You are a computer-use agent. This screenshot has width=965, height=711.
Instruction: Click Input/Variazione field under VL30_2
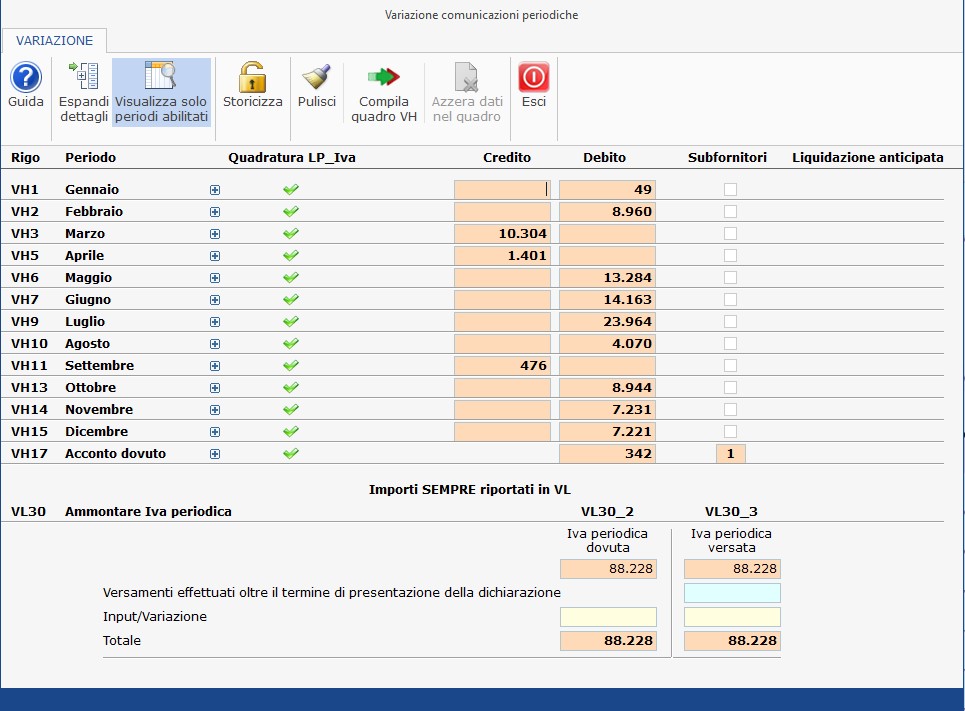click(608, 617)
